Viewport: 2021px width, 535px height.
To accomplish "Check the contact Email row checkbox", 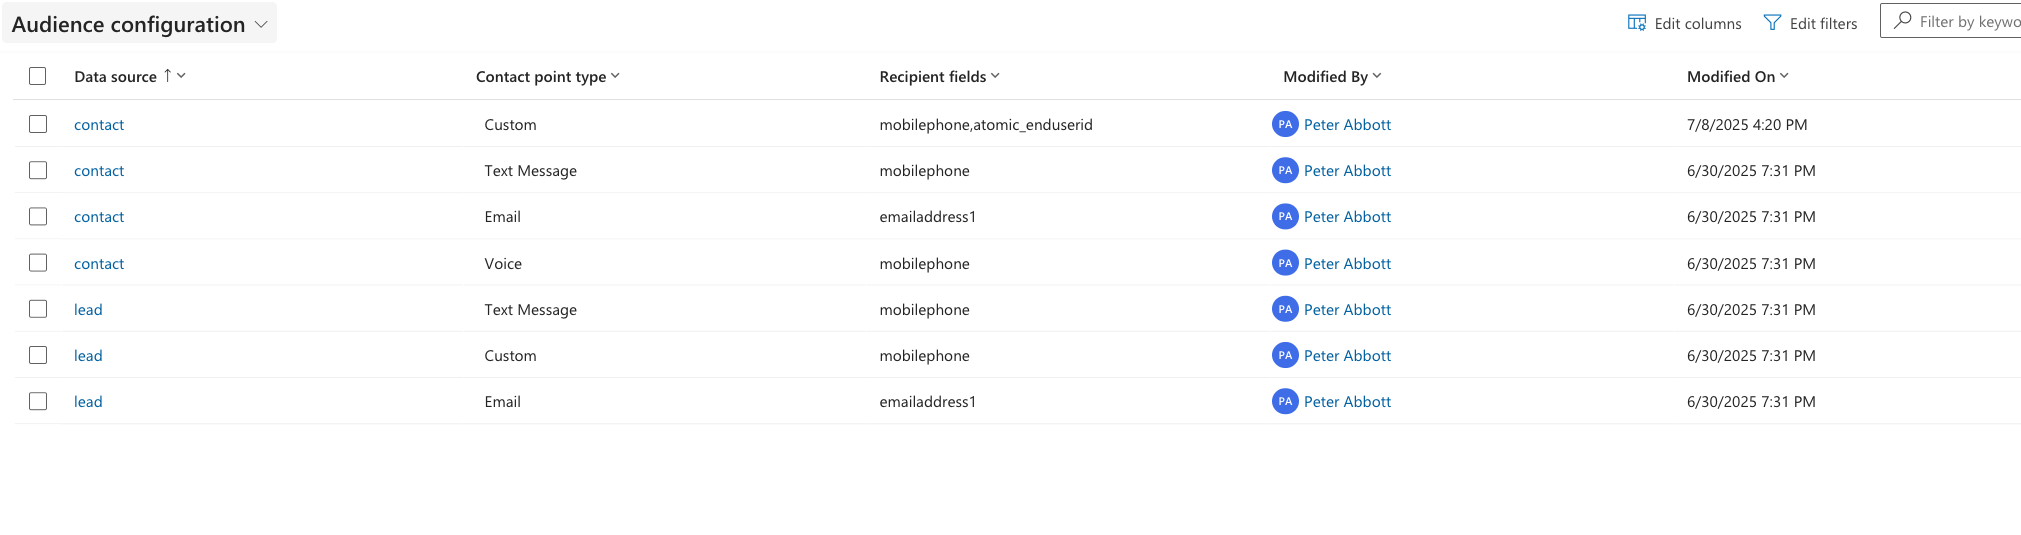I will 38,216.
